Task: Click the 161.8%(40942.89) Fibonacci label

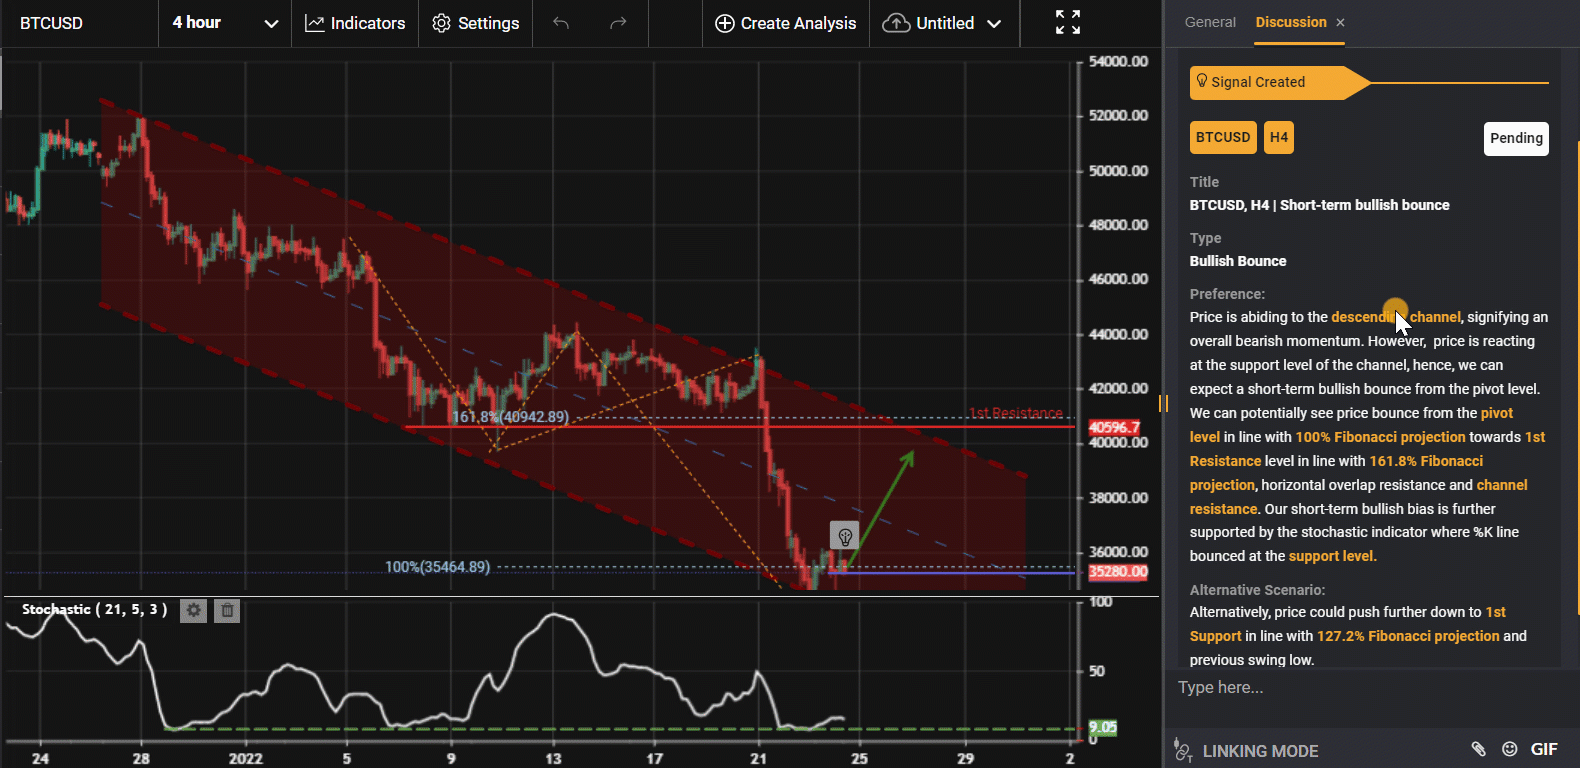Action: [510, 416]
